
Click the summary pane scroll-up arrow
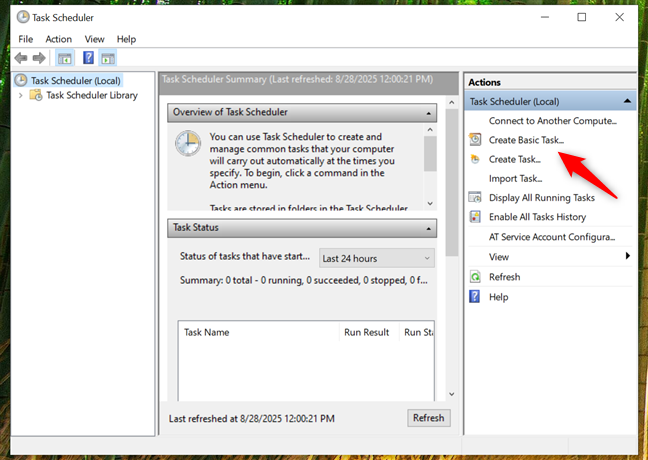tap(452, 102)
